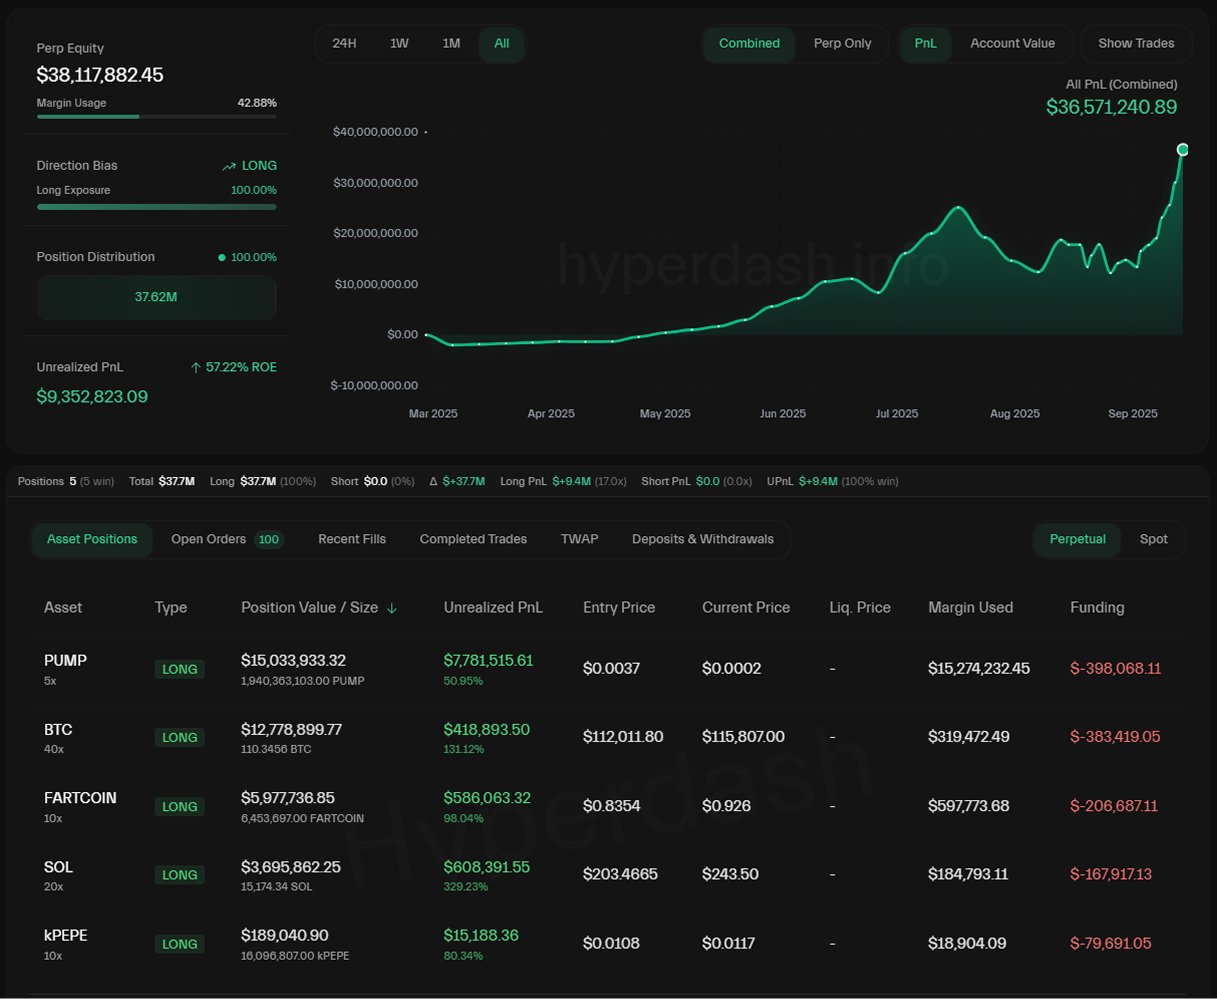Select the 1W time range
Viewport: 1217px width, 999px height.
point(399,44)
